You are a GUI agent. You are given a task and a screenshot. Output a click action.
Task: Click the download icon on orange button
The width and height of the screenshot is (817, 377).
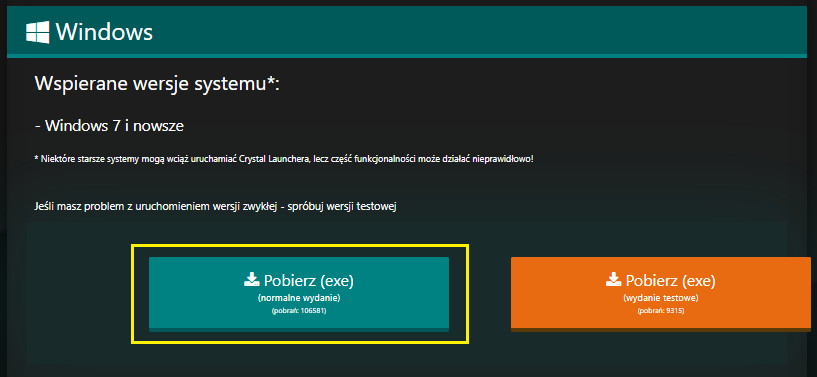tap(613, 280)
